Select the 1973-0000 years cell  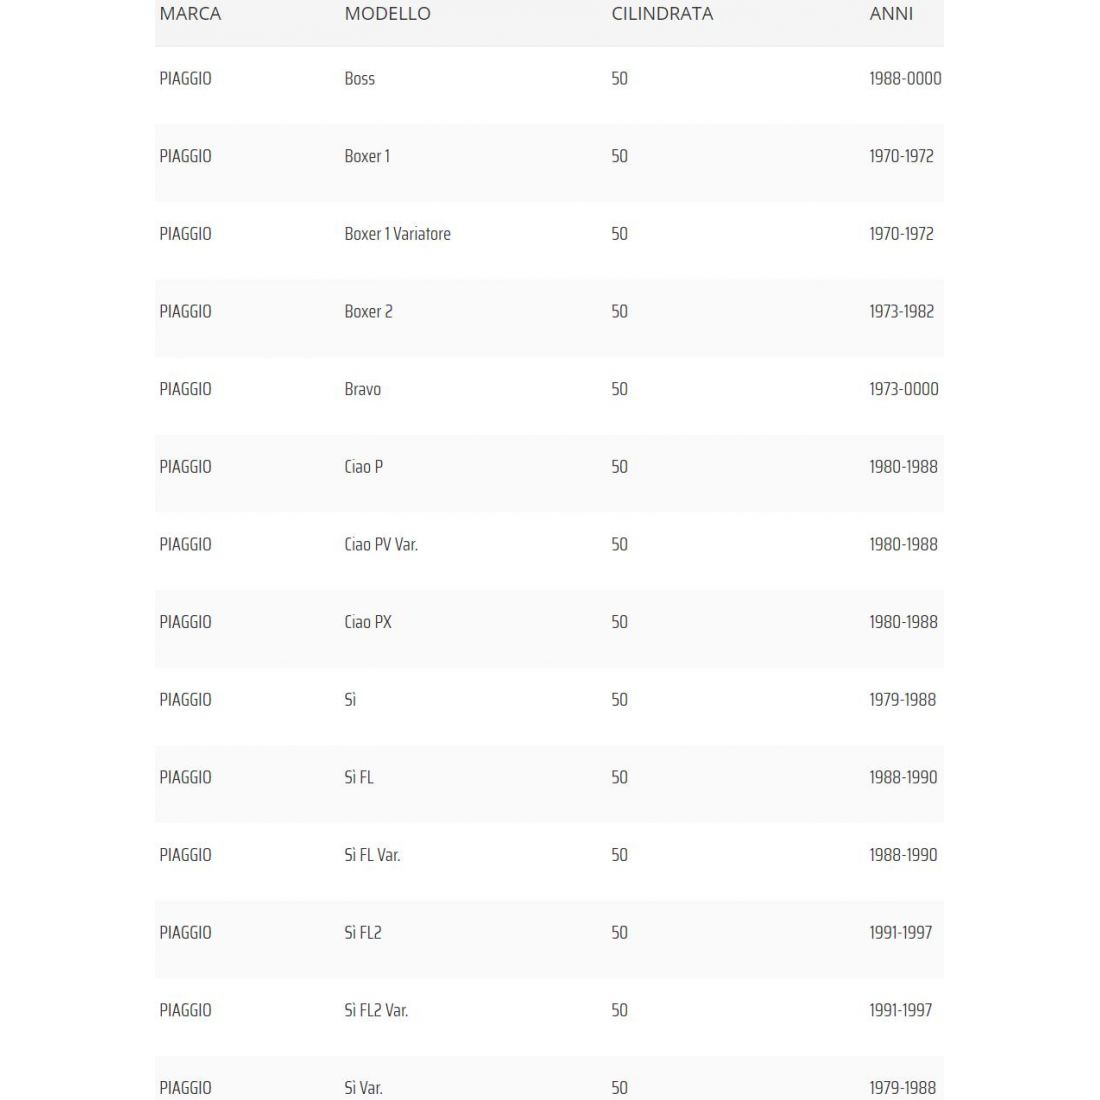903,389
